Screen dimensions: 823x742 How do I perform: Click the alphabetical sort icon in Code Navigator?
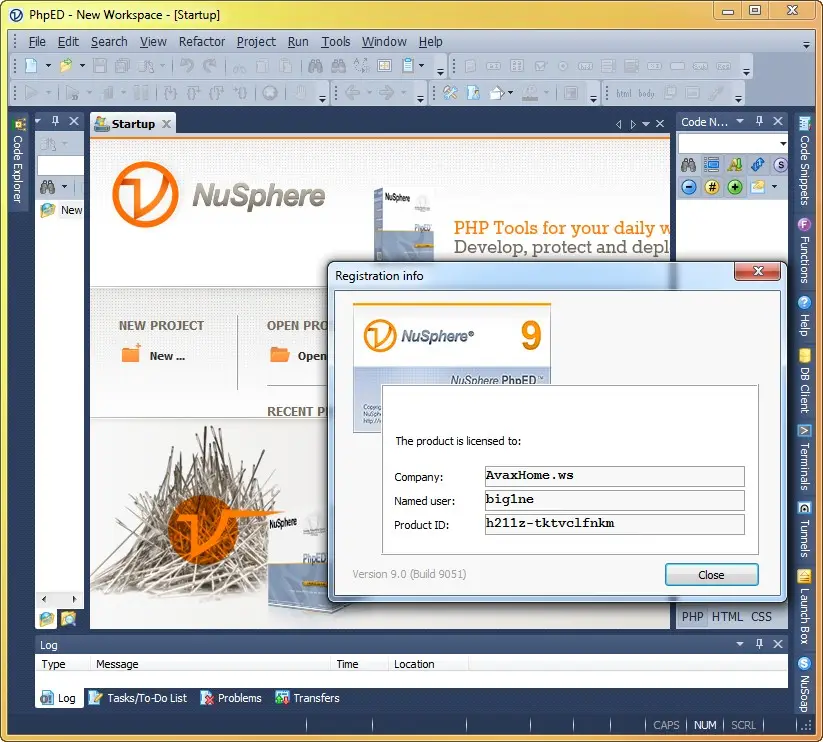pos(735,165)
